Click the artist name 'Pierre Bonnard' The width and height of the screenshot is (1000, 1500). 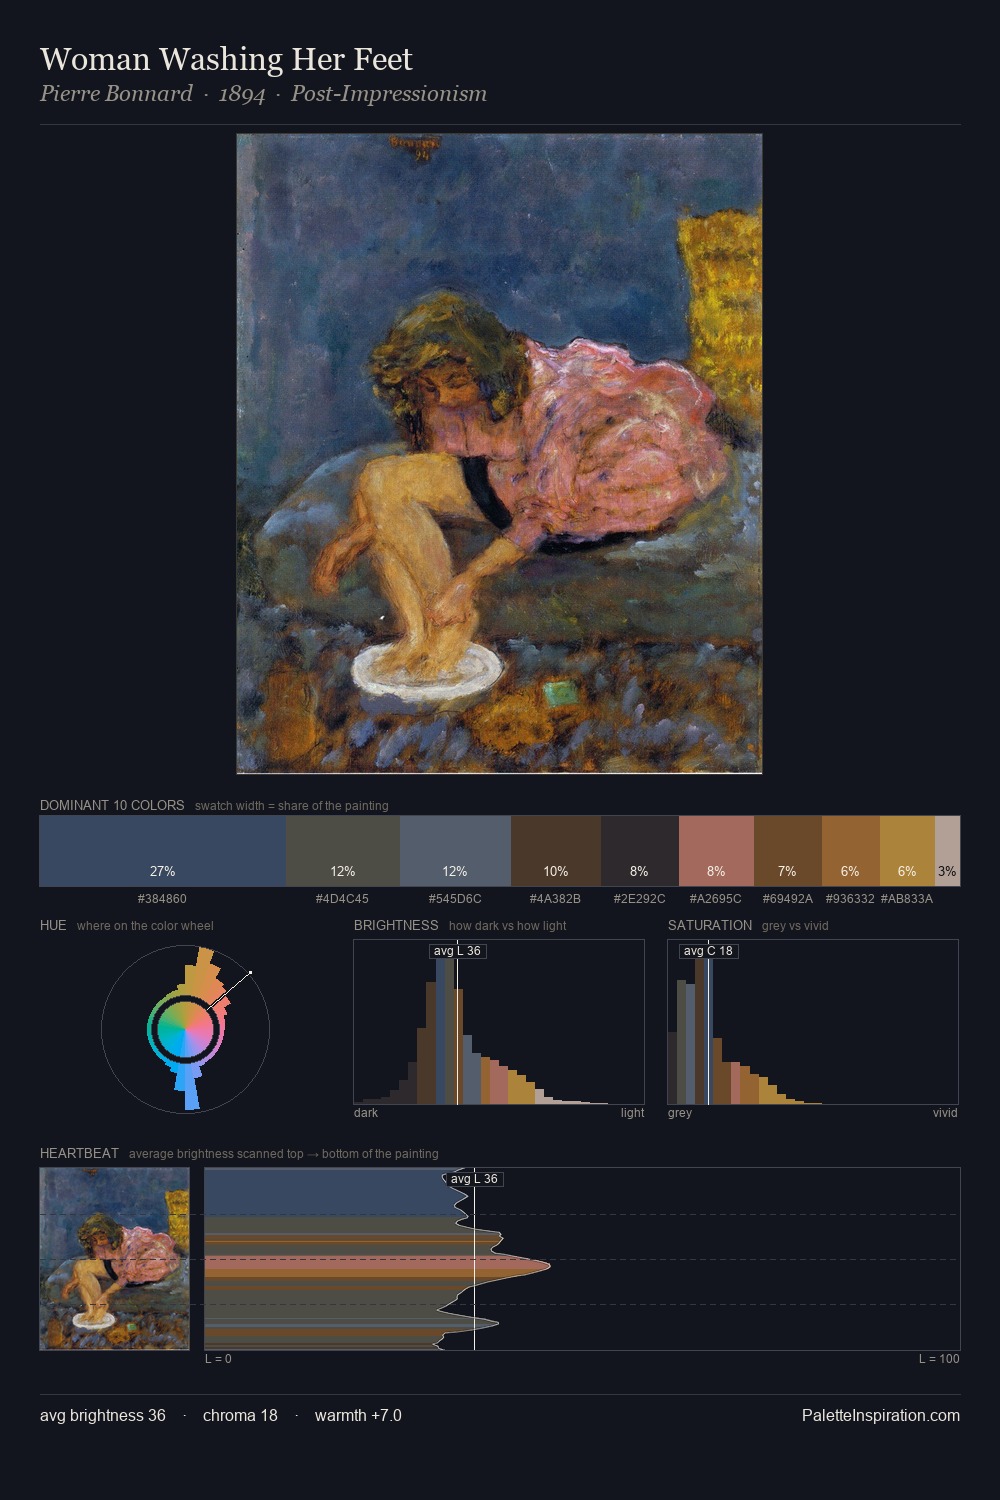(x=116, y=94)
